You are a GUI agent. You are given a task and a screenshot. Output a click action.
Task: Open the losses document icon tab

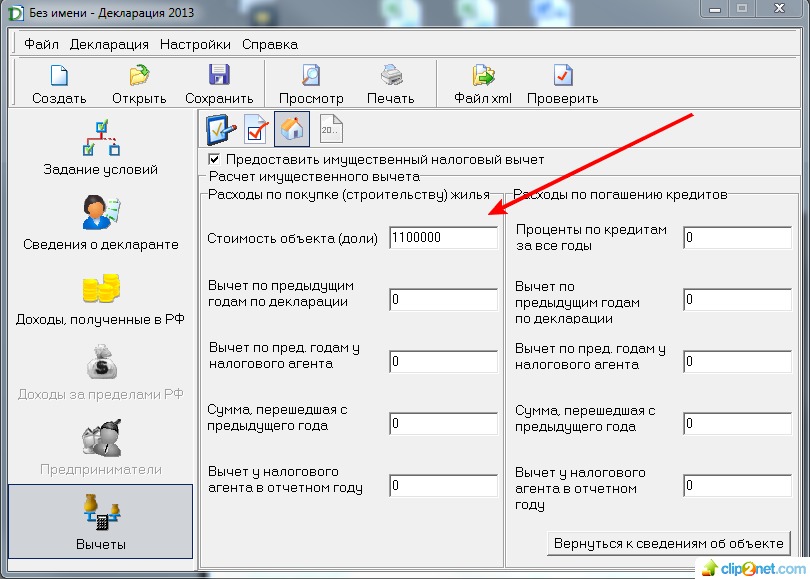[x=331, y=129]
